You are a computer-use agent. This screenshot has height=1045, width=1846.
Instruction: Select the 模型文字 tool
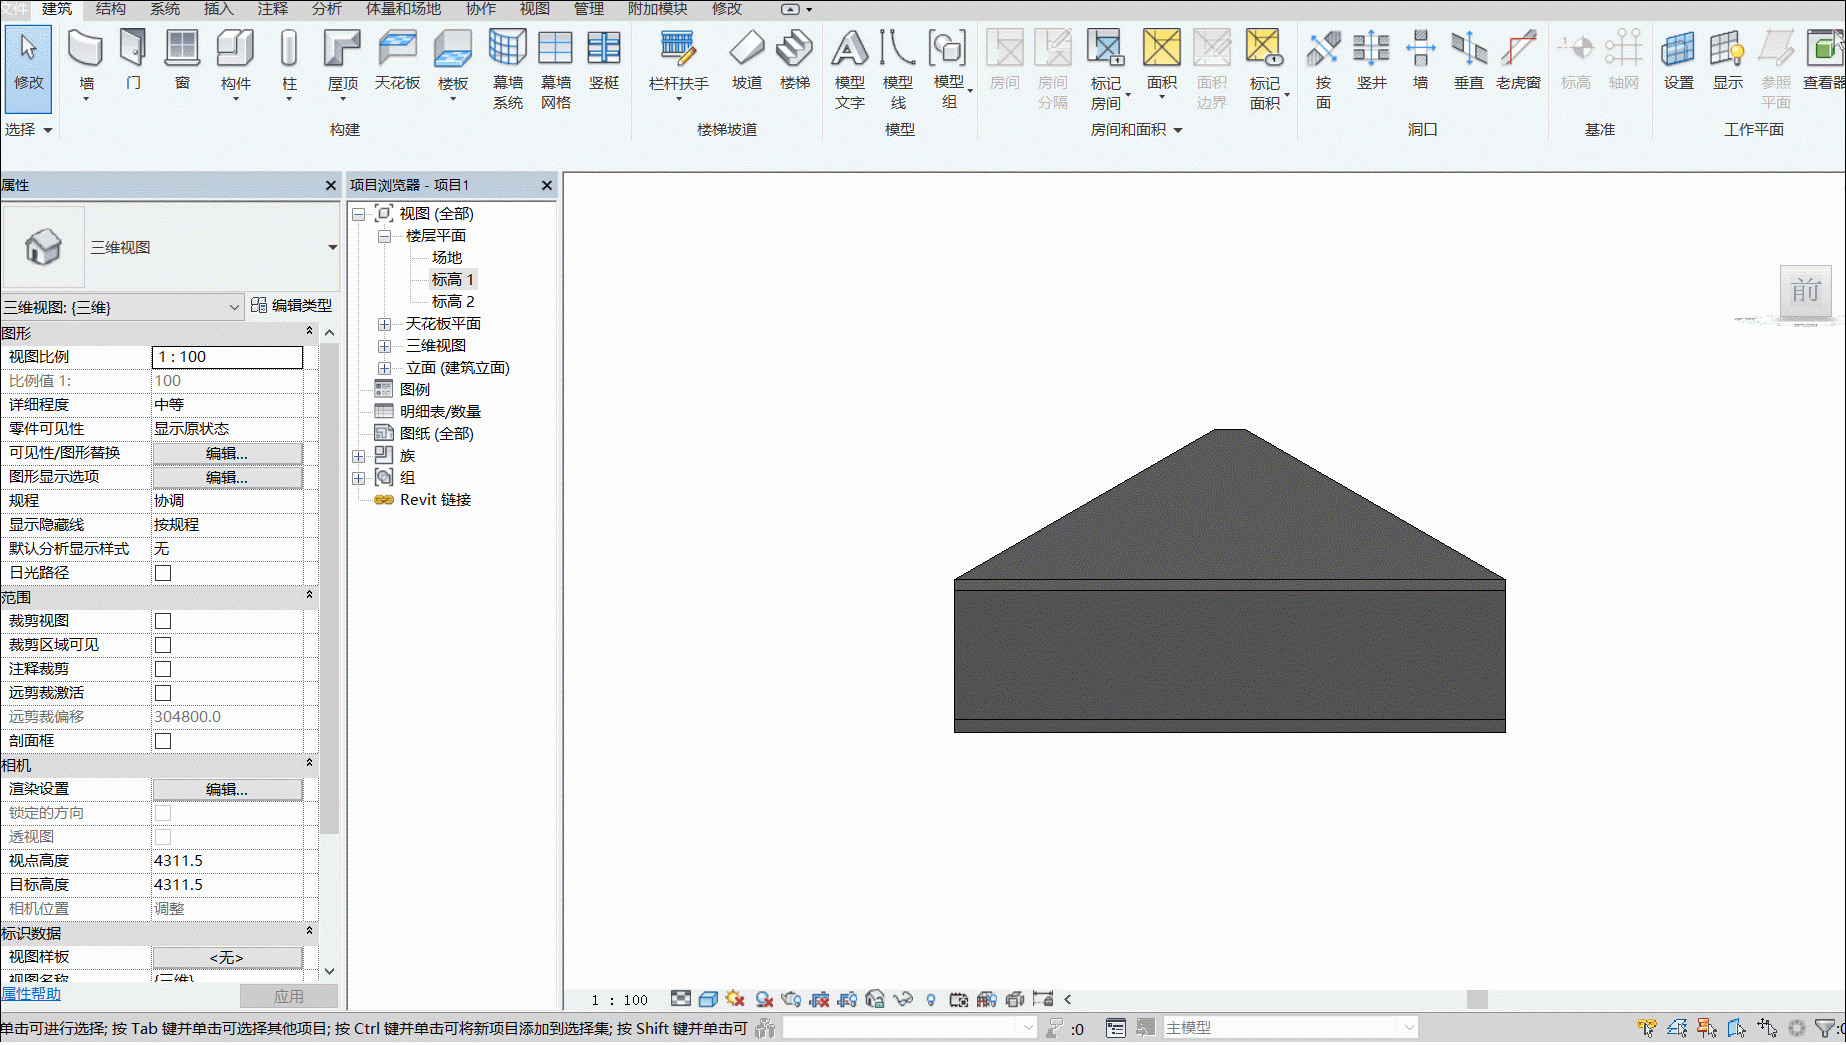[850, 68]
